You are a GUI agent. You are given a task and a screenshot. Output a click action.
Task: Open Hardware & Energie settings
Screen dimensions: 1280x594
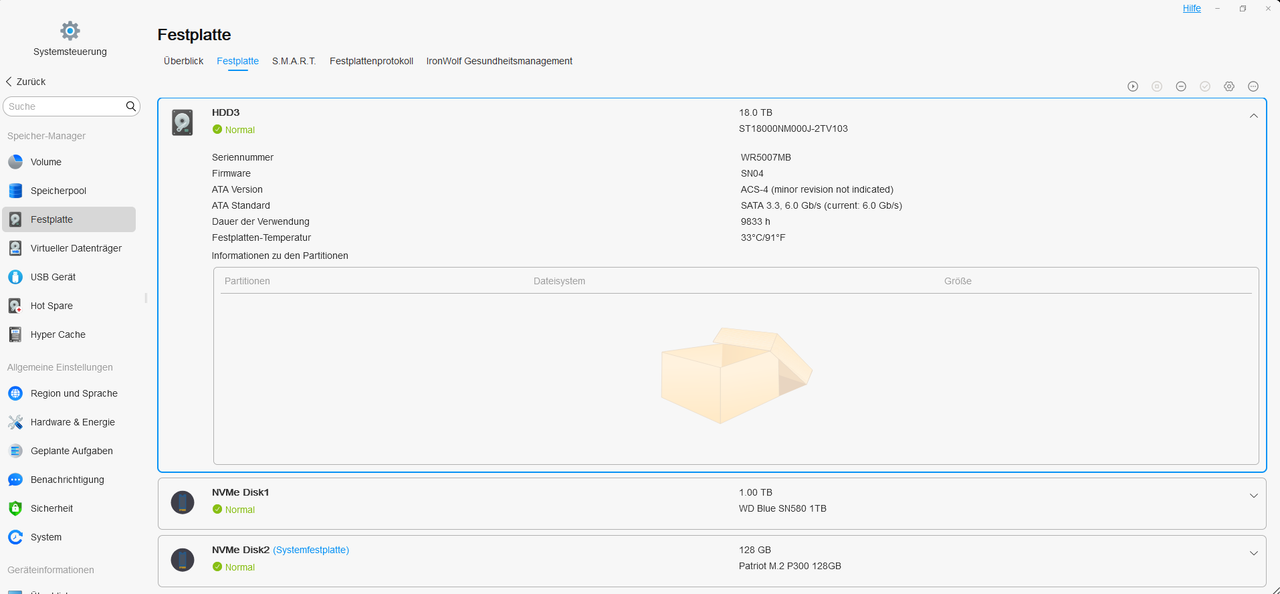point(69,422)
